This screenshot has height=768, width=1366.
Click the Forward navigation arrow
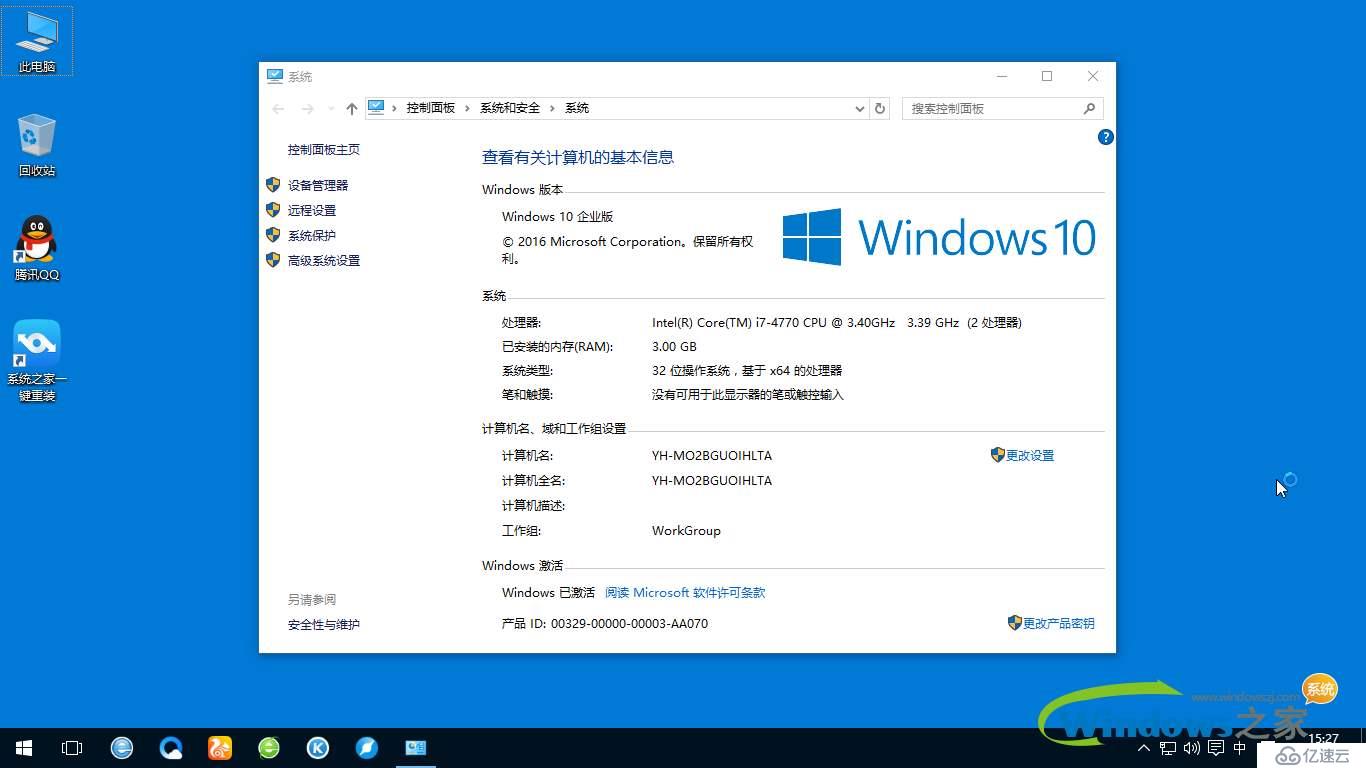[308, 108]
